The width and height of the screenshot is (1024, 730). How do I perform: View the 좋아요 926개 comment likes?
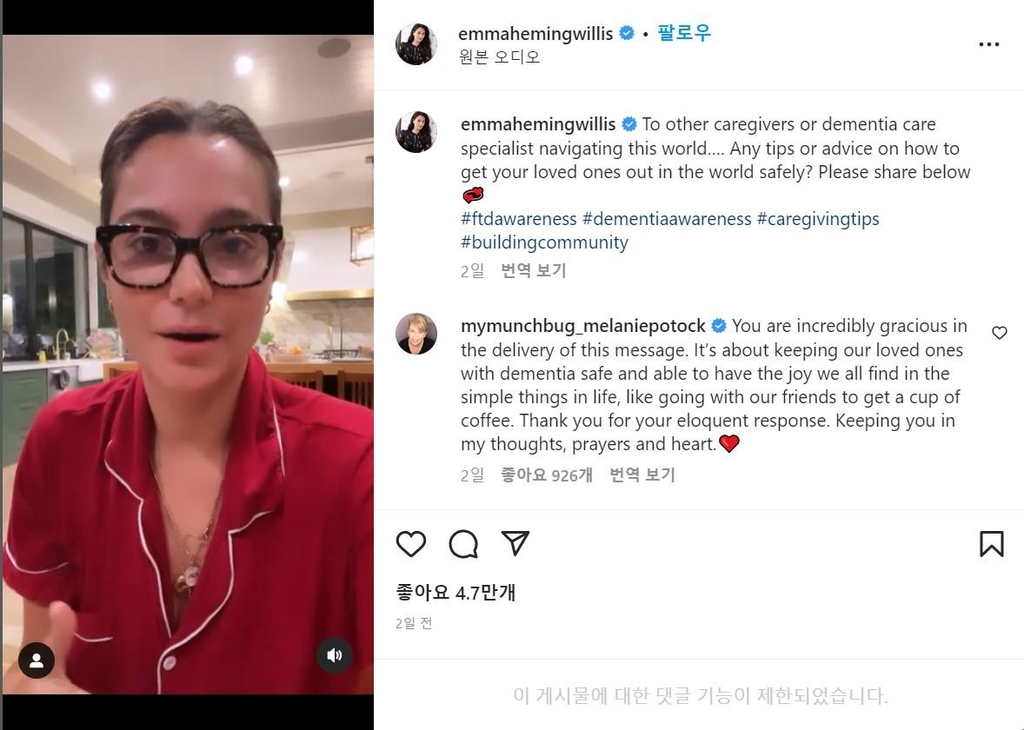(x=546, y=475)
